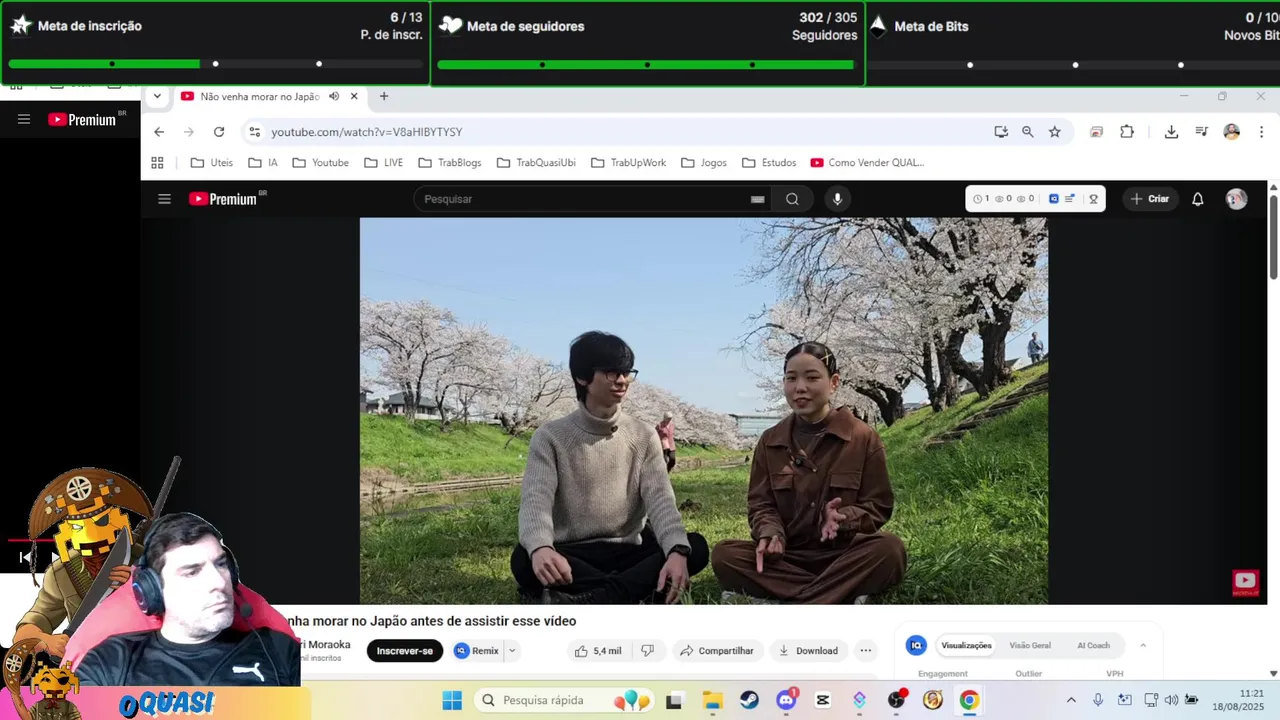The height and width of the screenshot is (720, 1280).
Task: Bookmark this page with the star icon
Action: 1054,132
